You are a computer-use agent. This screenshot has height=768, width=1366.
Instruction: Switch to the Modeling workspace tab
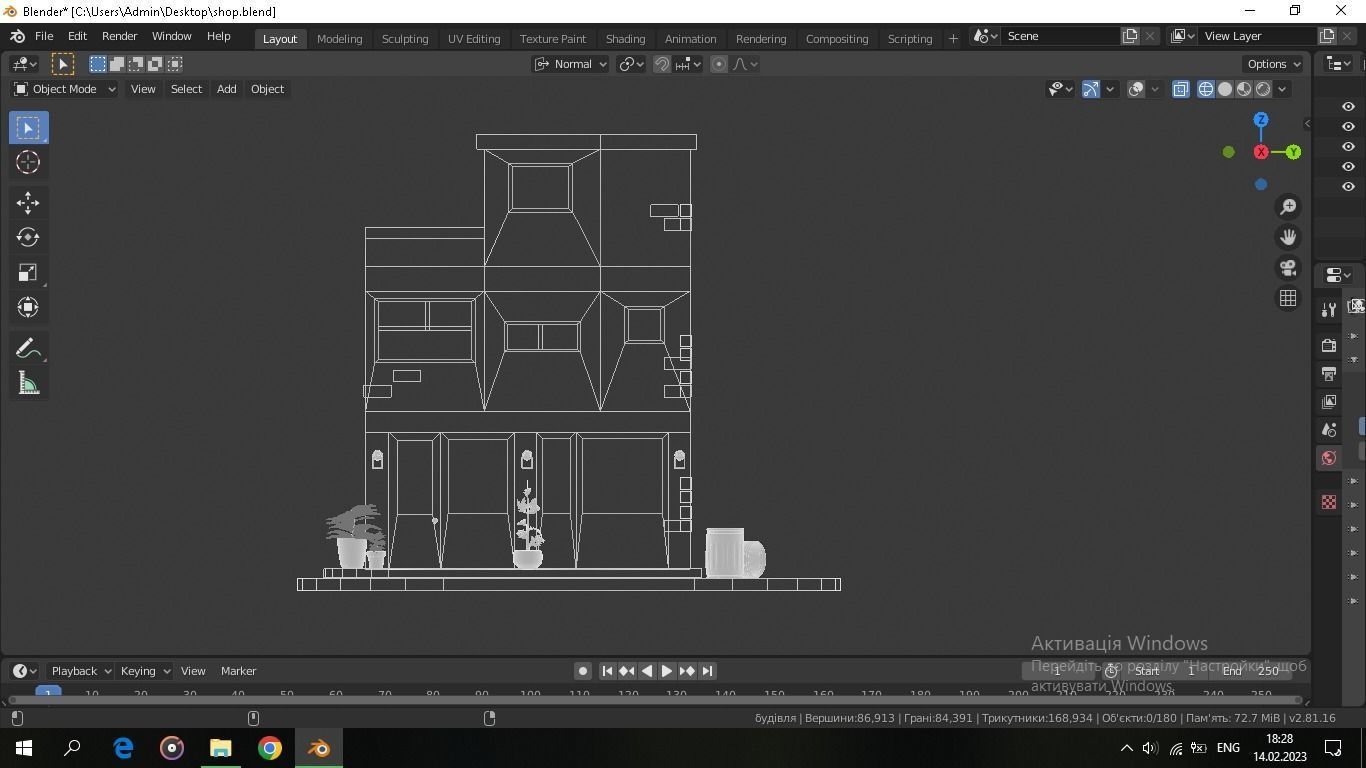pyautogui.click(x=339, y=39)
